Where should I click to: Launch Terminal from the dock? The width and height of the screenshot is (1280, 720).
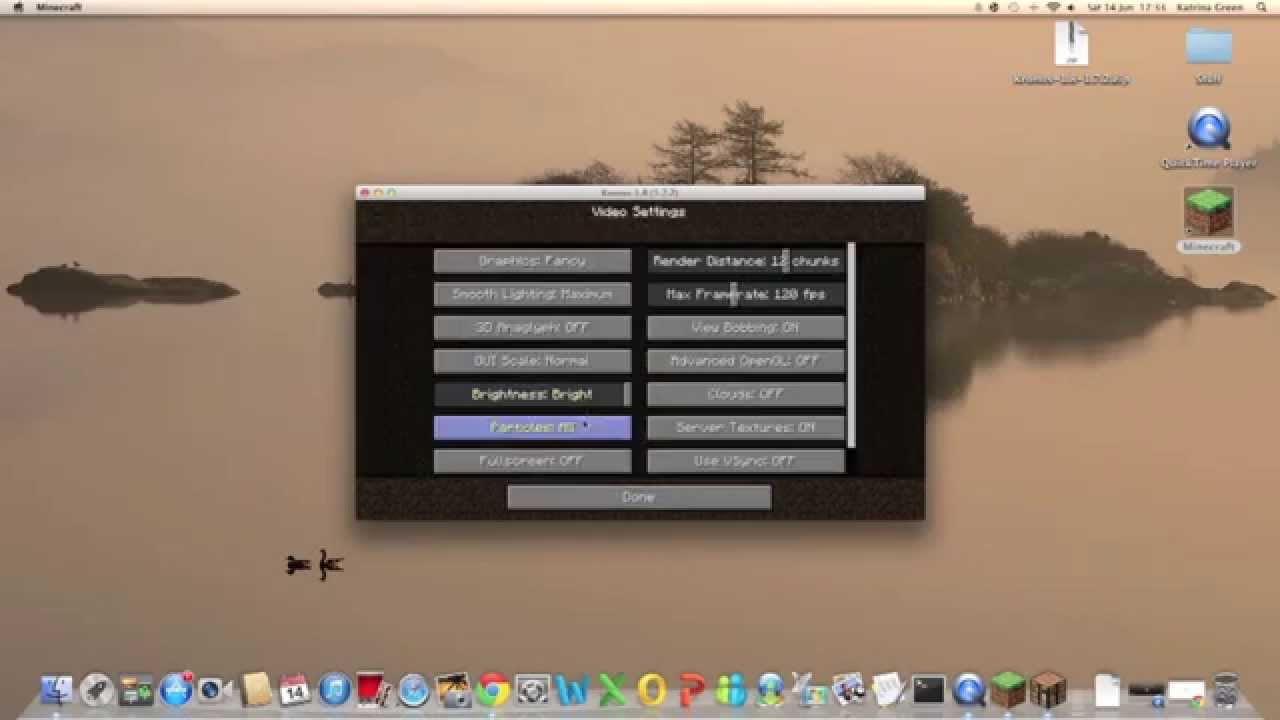click(x=928, y=690)
